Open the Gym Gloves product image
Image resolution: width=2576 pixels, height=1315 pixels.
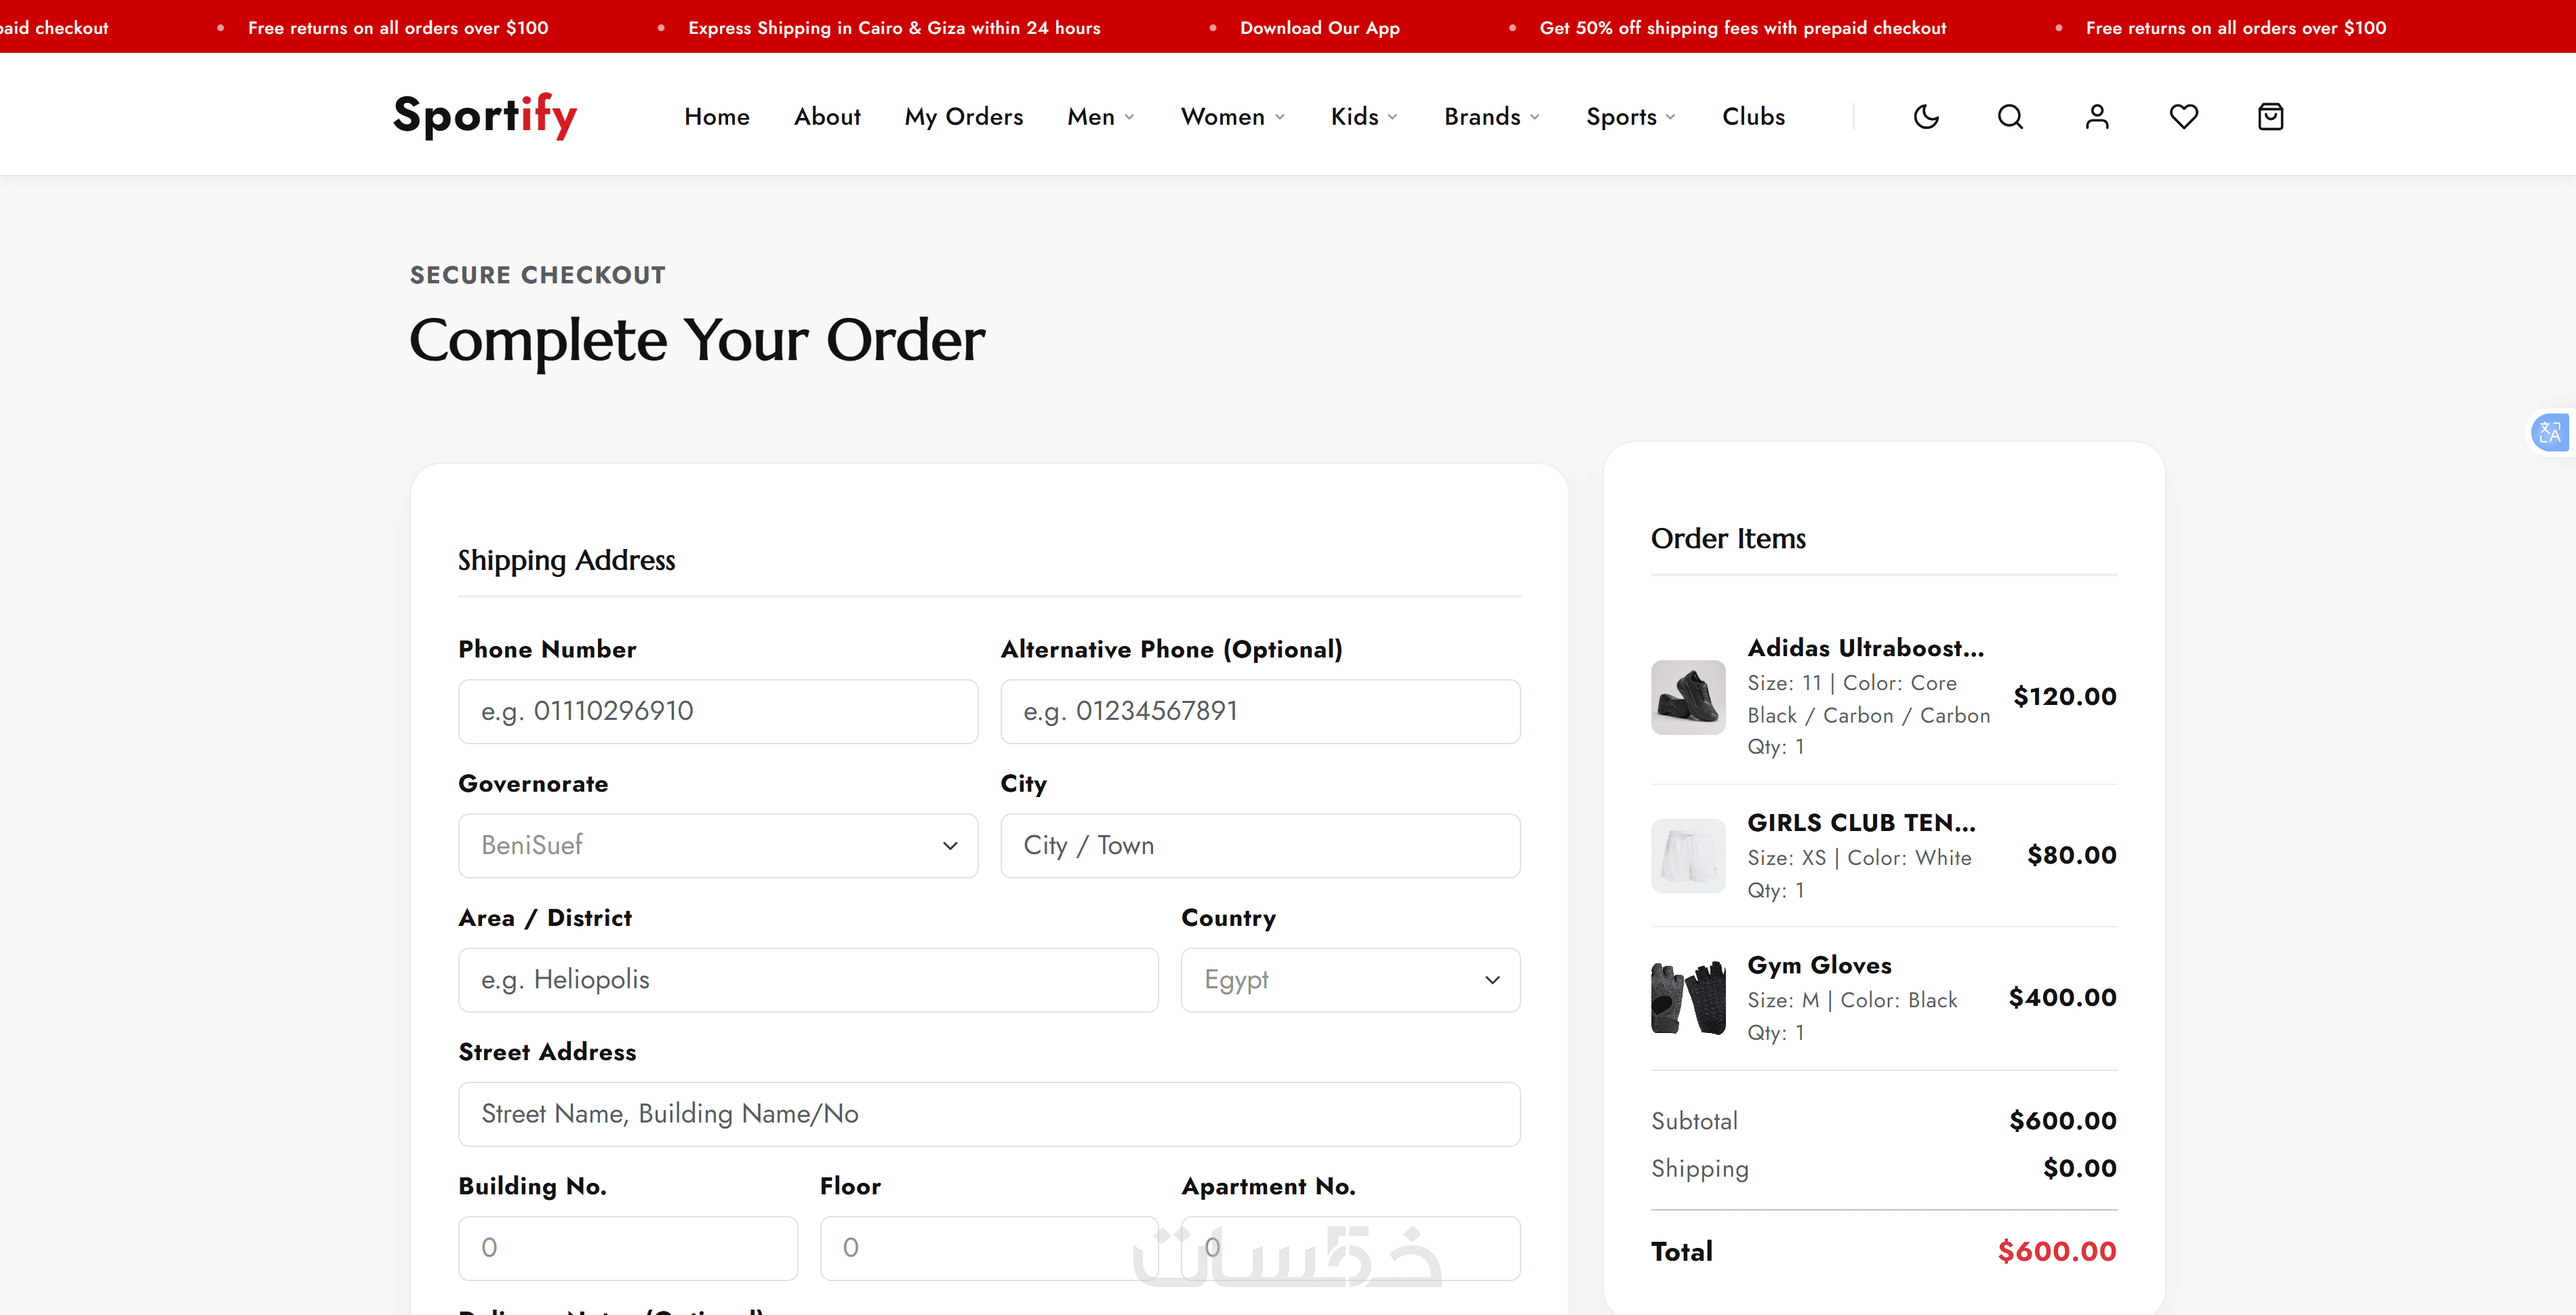[1688, 998]
